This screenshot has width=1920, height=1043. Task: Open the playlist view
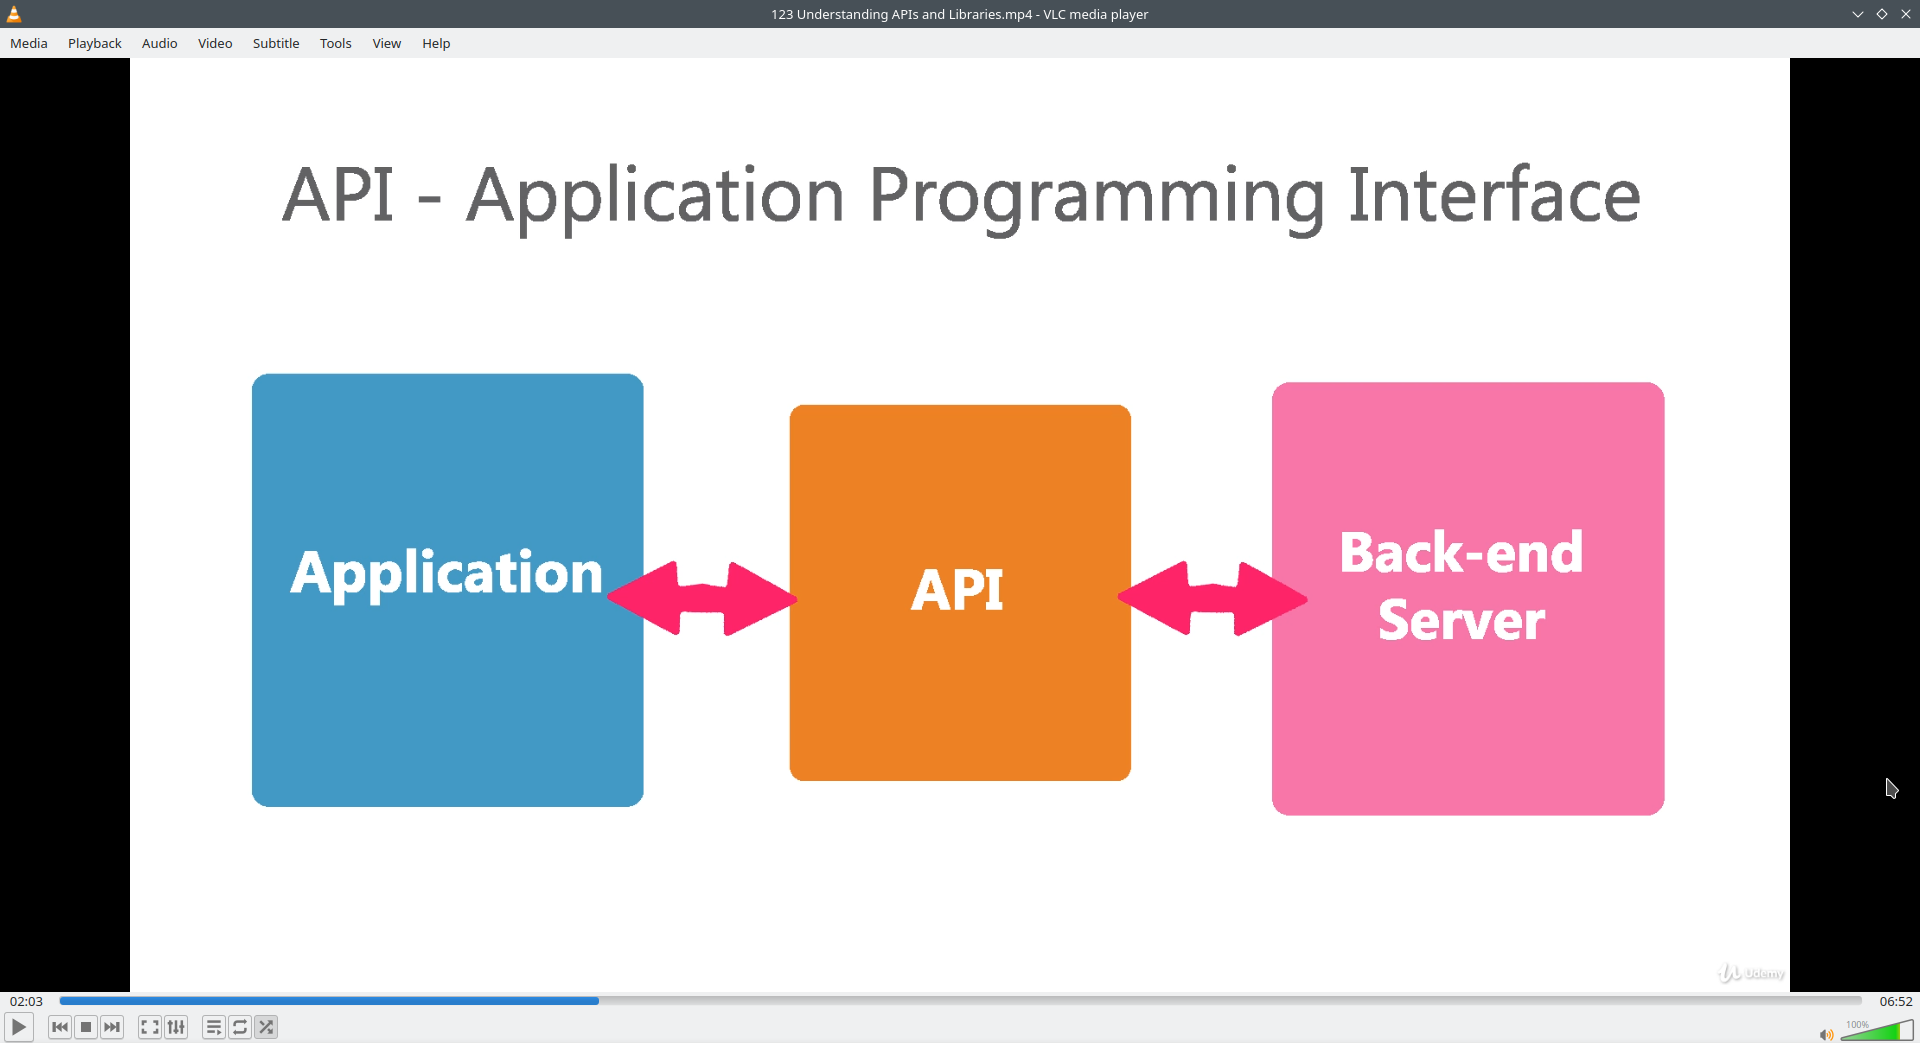pyautogui.click(x=214, y=1027)
